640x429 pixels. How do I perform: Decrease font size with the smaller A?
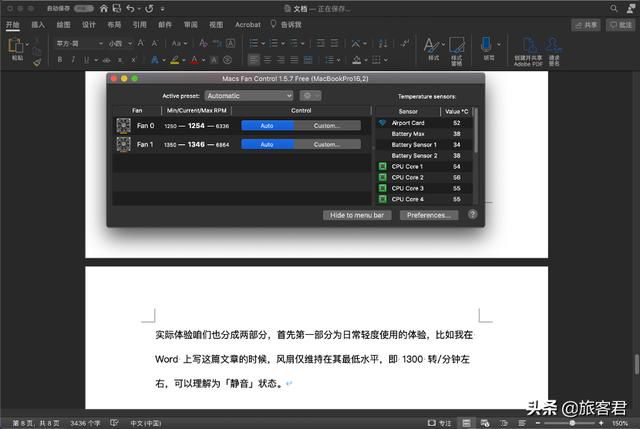(155, 43)
